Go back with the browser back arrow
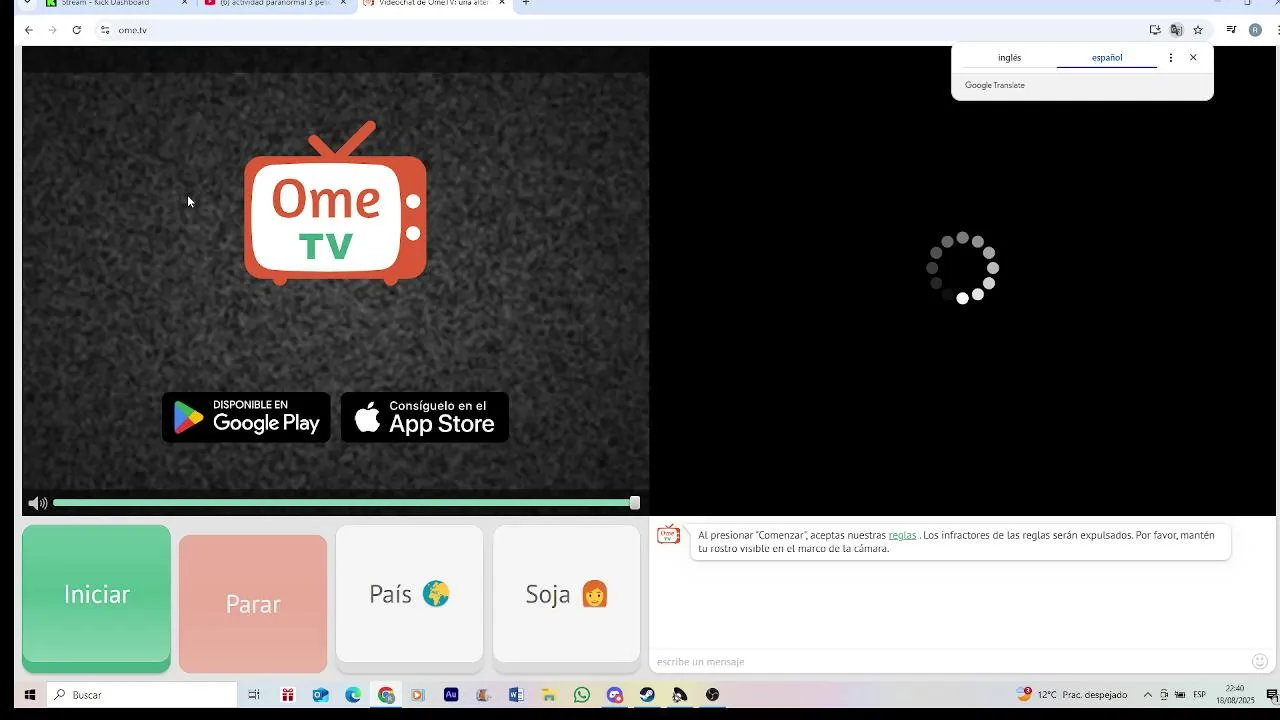 (29, 30)
